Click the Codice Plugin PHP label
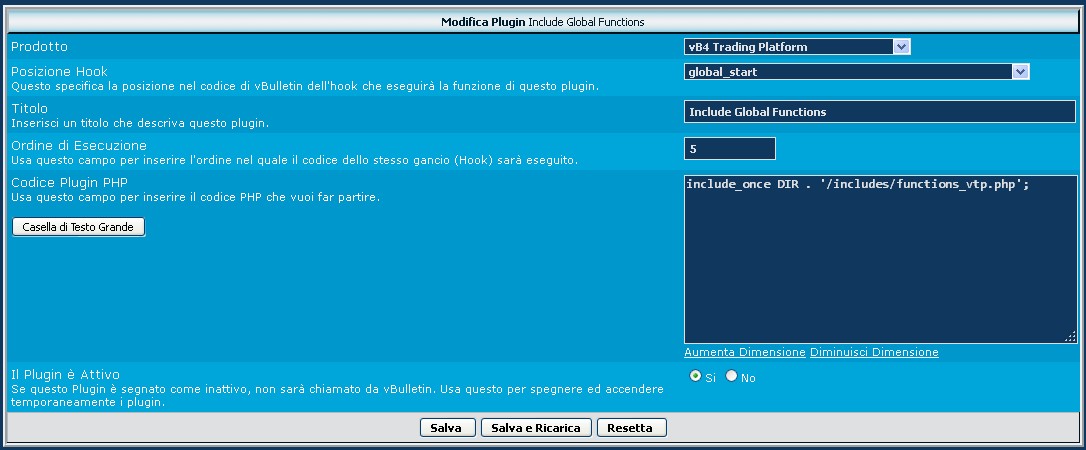This screenshot has width=1086, height=450. [x=69, y=182]
